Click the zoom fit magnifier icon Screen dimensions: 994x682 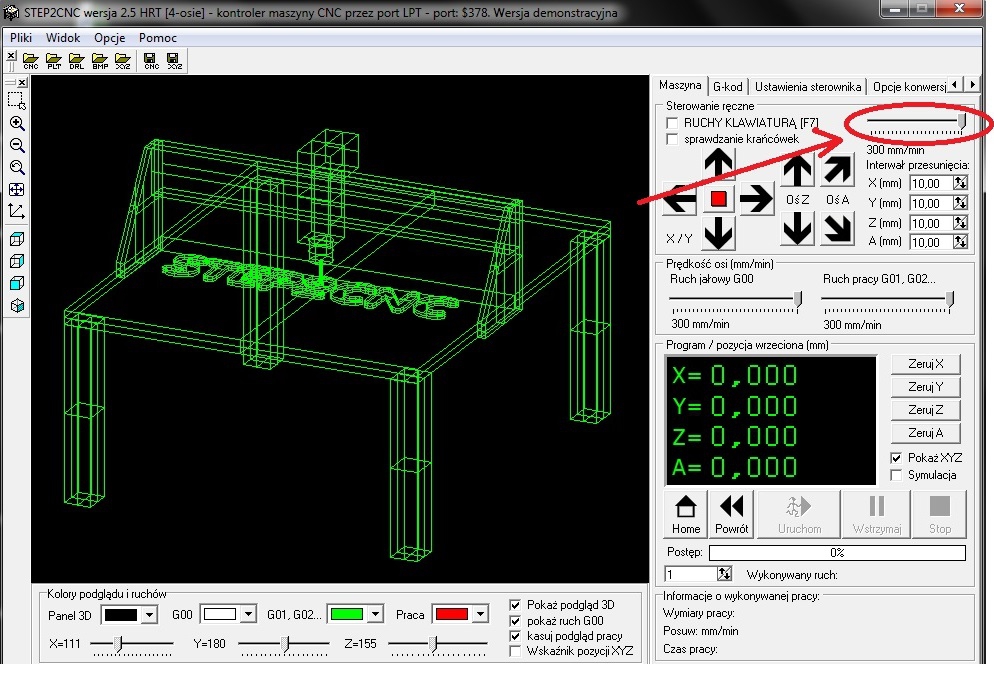pos(16,167)
